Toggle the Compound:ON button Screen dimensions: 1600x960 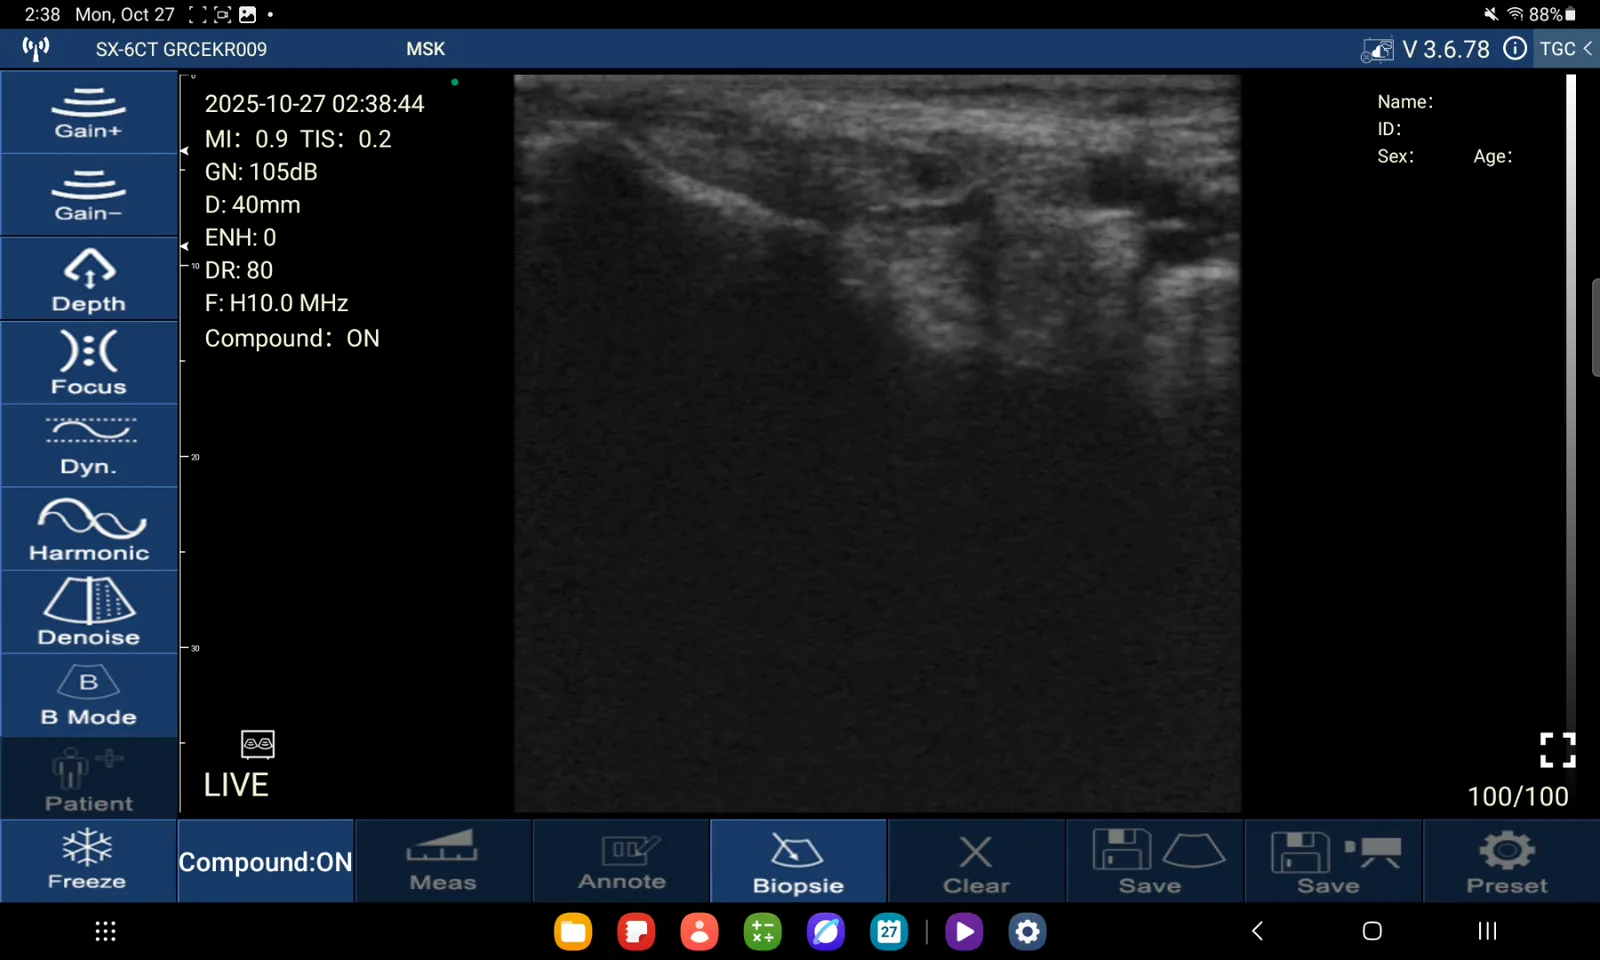(x=266, y=861)
